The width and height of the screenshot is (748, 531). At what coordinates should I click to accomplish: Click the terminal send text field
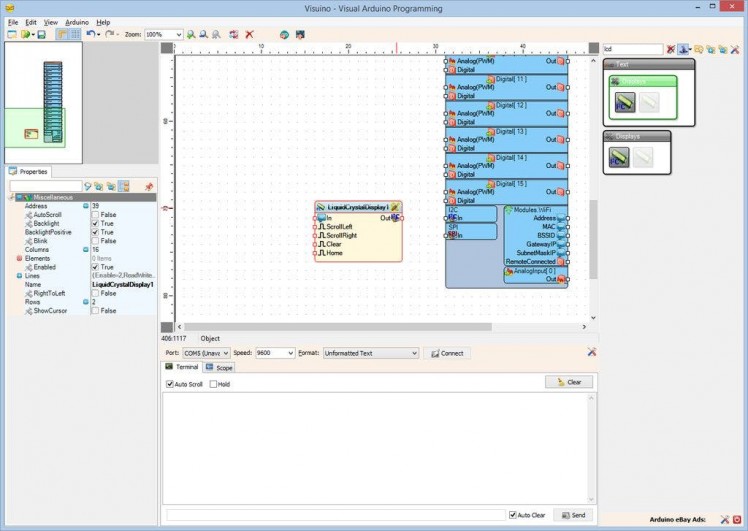pyautogui.click(x=335, y=515)
